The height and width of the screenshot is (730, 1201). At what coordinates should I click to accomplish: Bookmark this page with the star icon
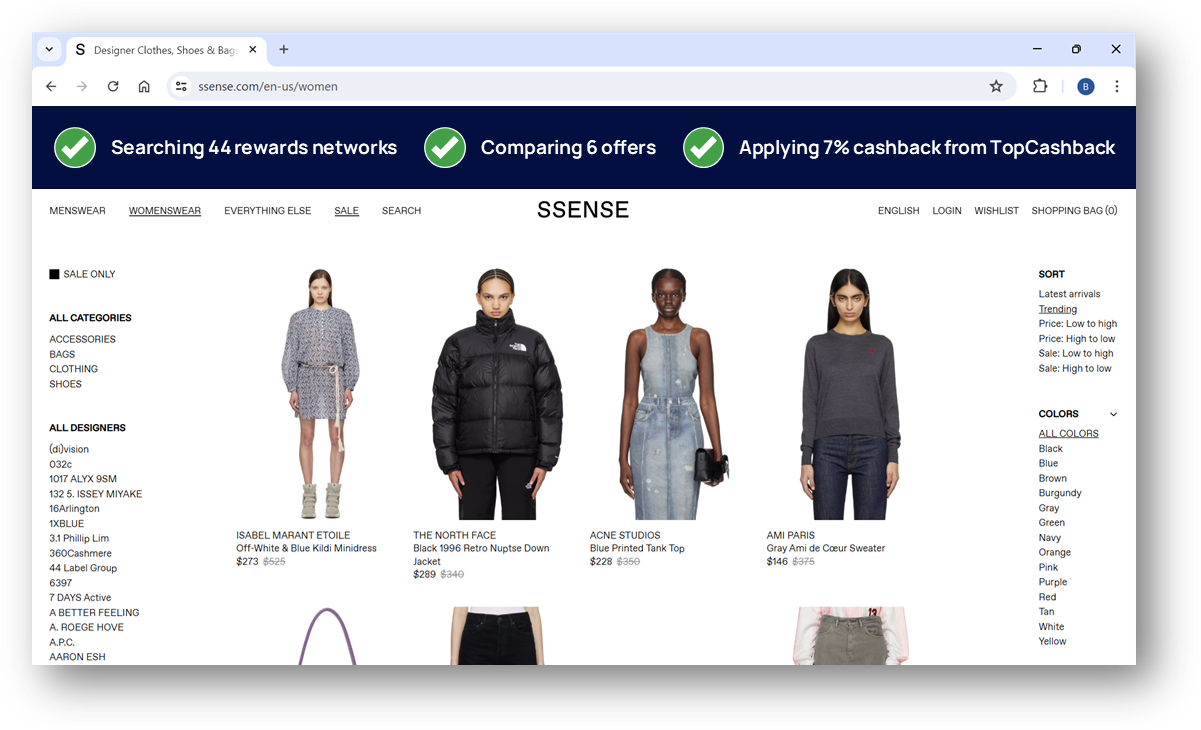pyautogui.click(x=996, y=87)
